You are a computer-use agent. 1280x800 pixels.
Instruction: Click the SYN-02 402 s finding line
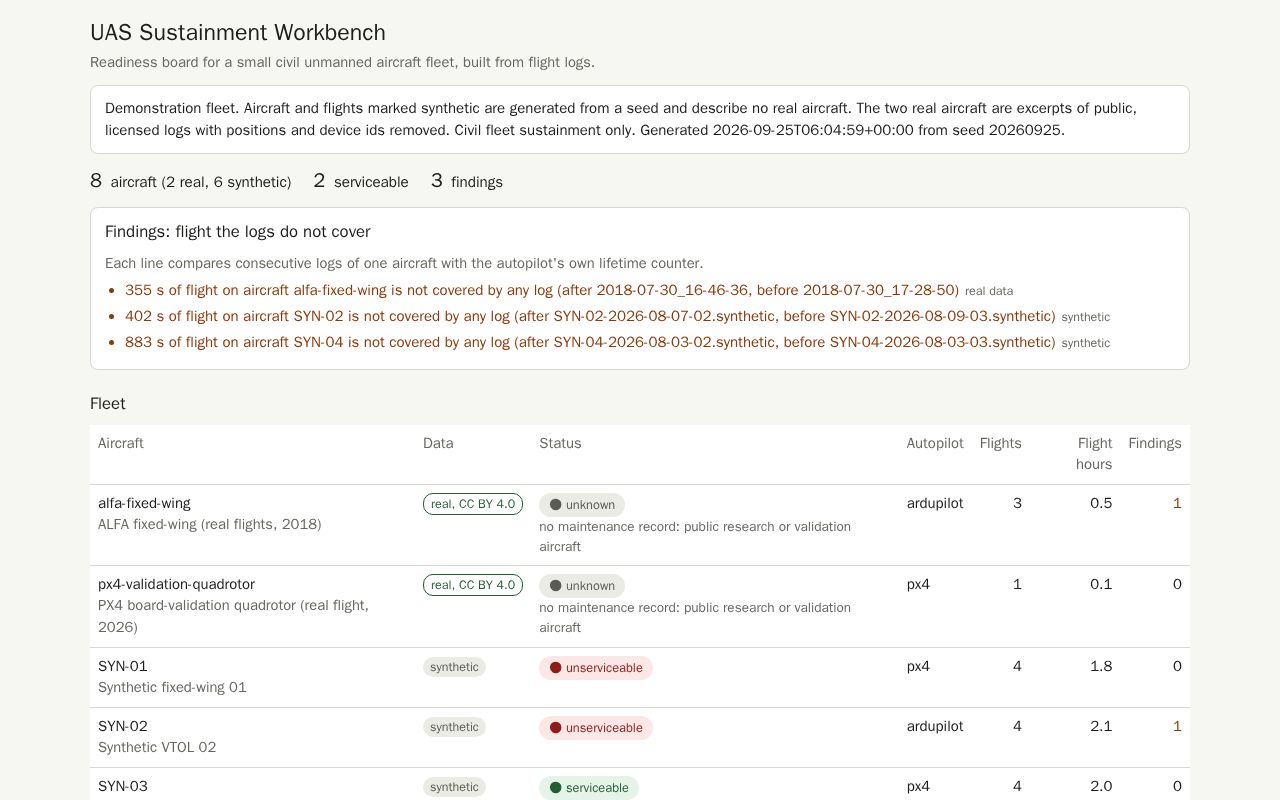pos(617,316)
